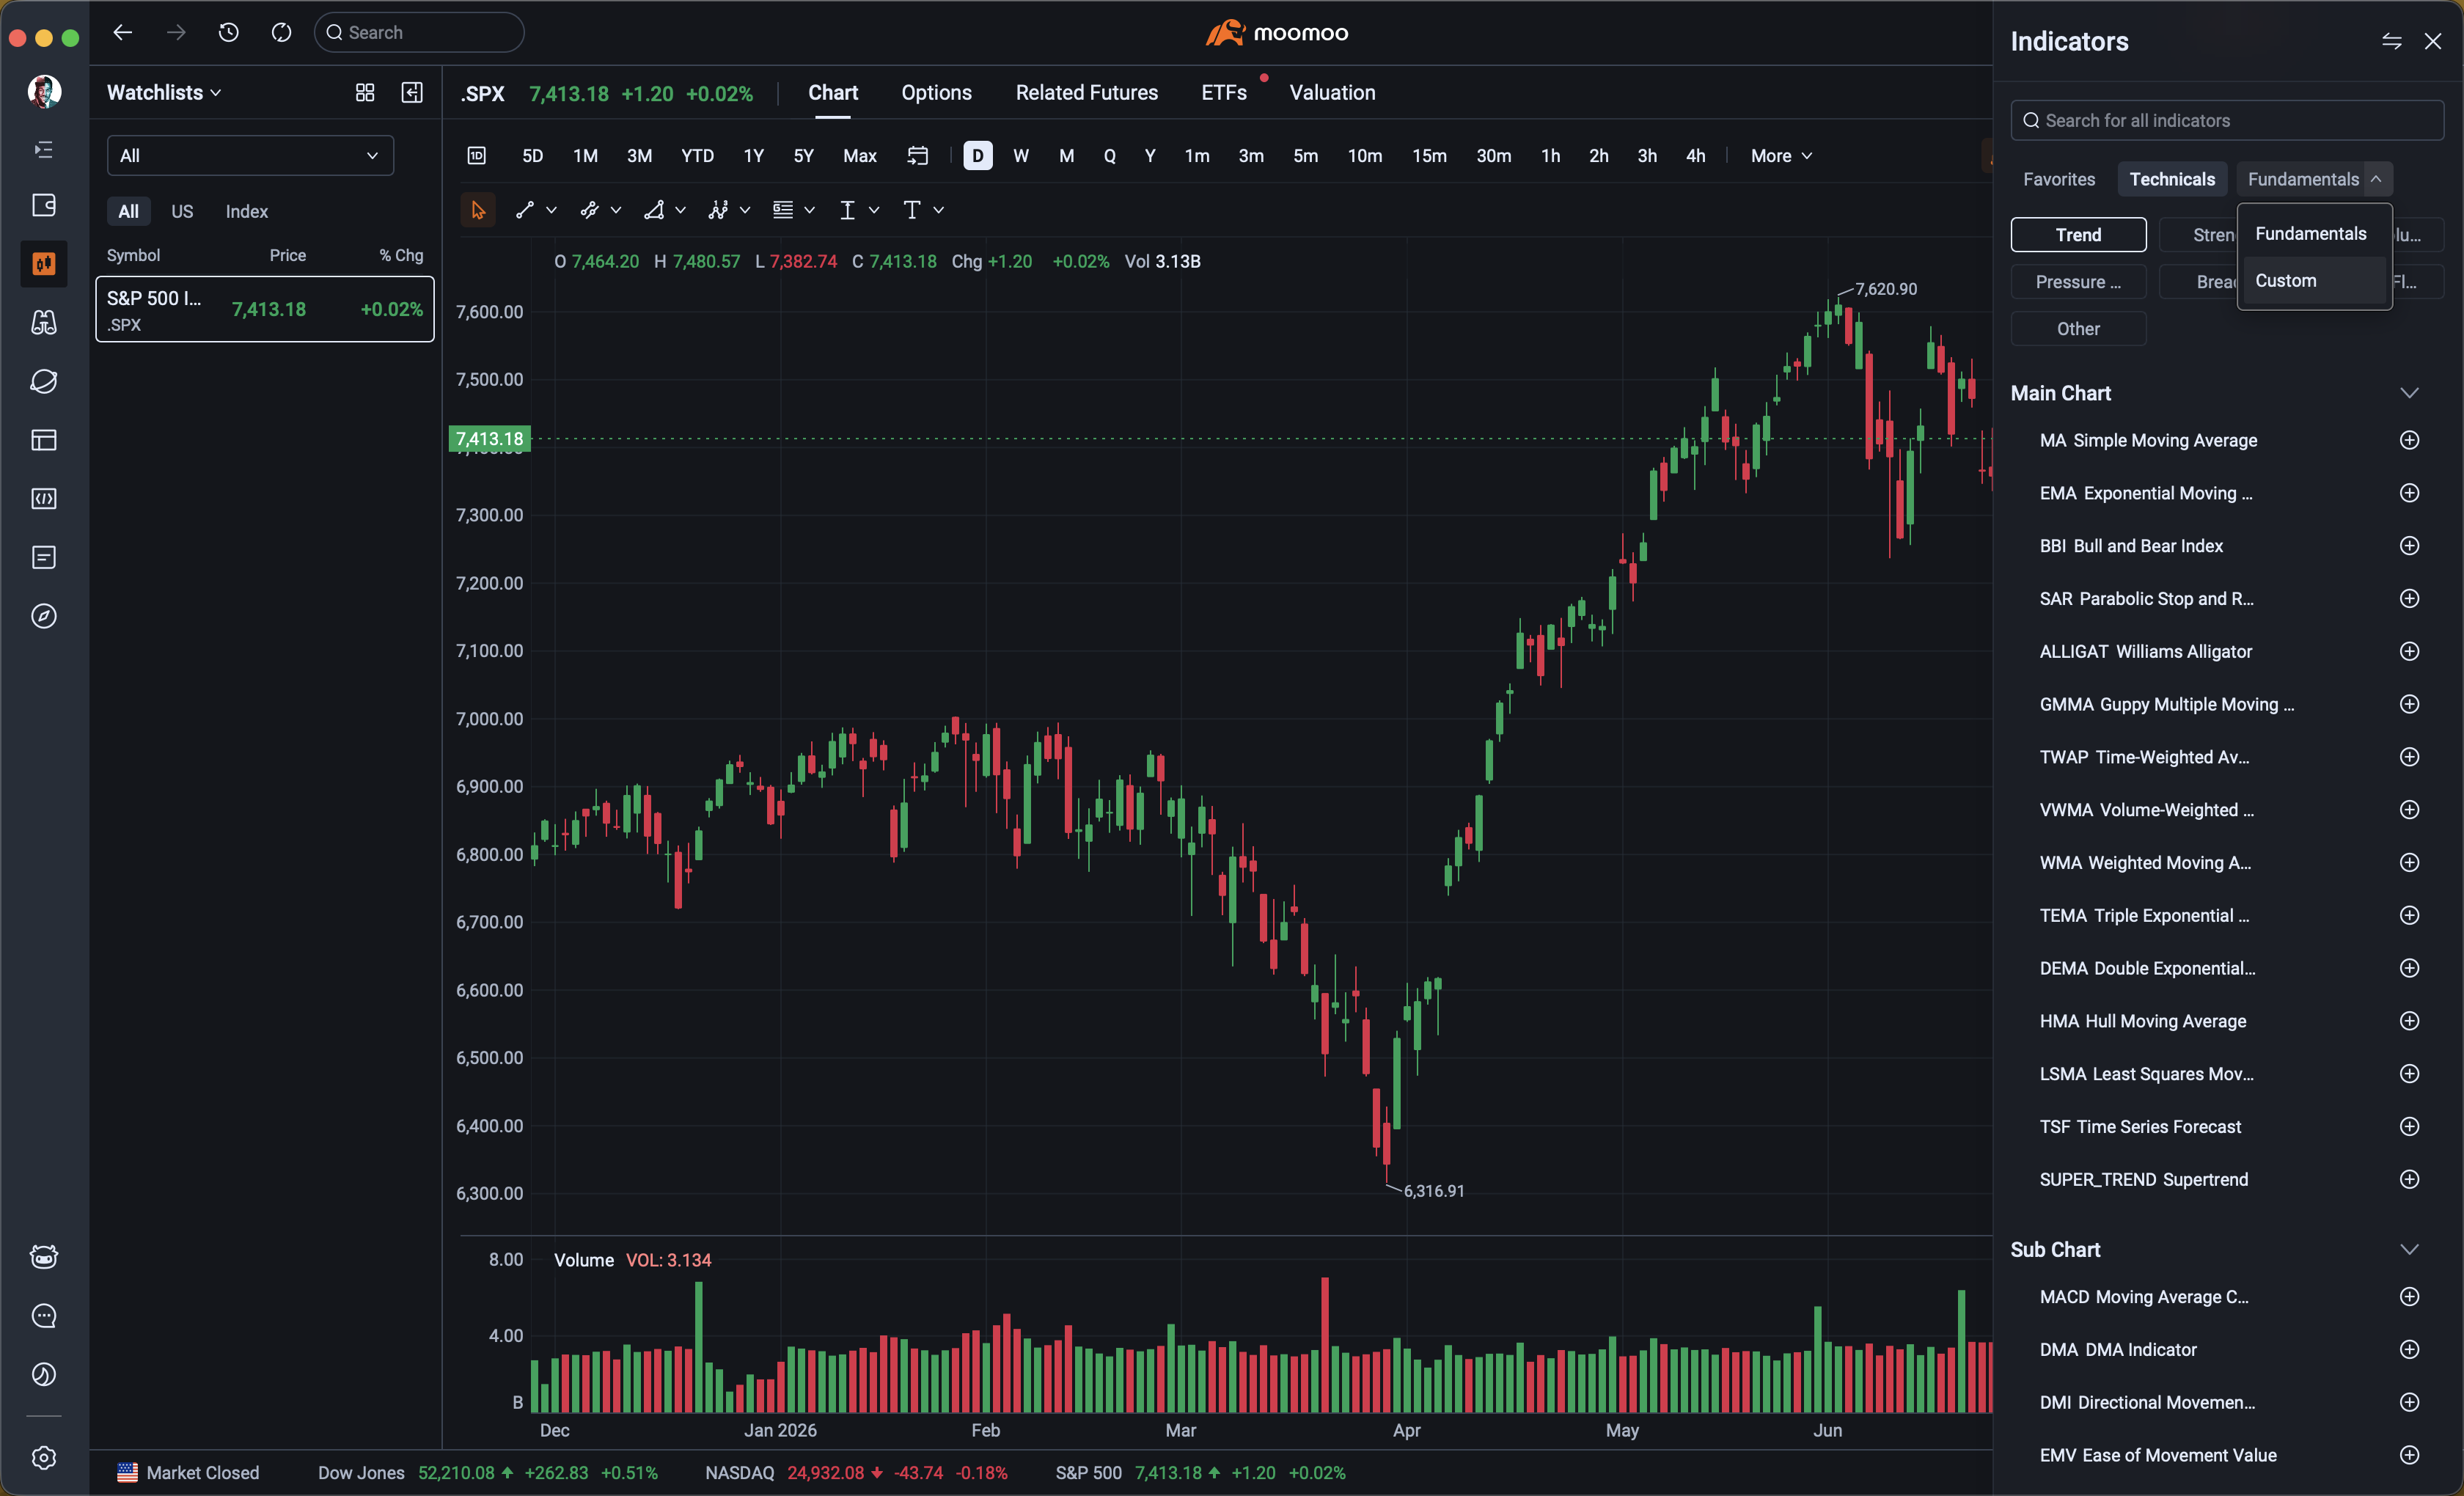Filter watchlist by Index

(247, 211)
